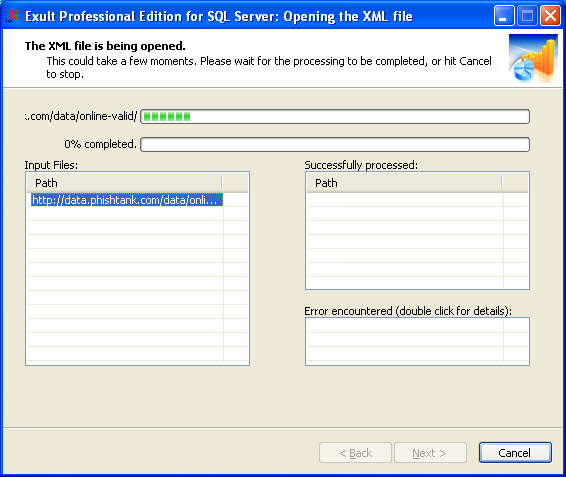Click 'The XML file is being opened.' heading

[x=105, y=46]
